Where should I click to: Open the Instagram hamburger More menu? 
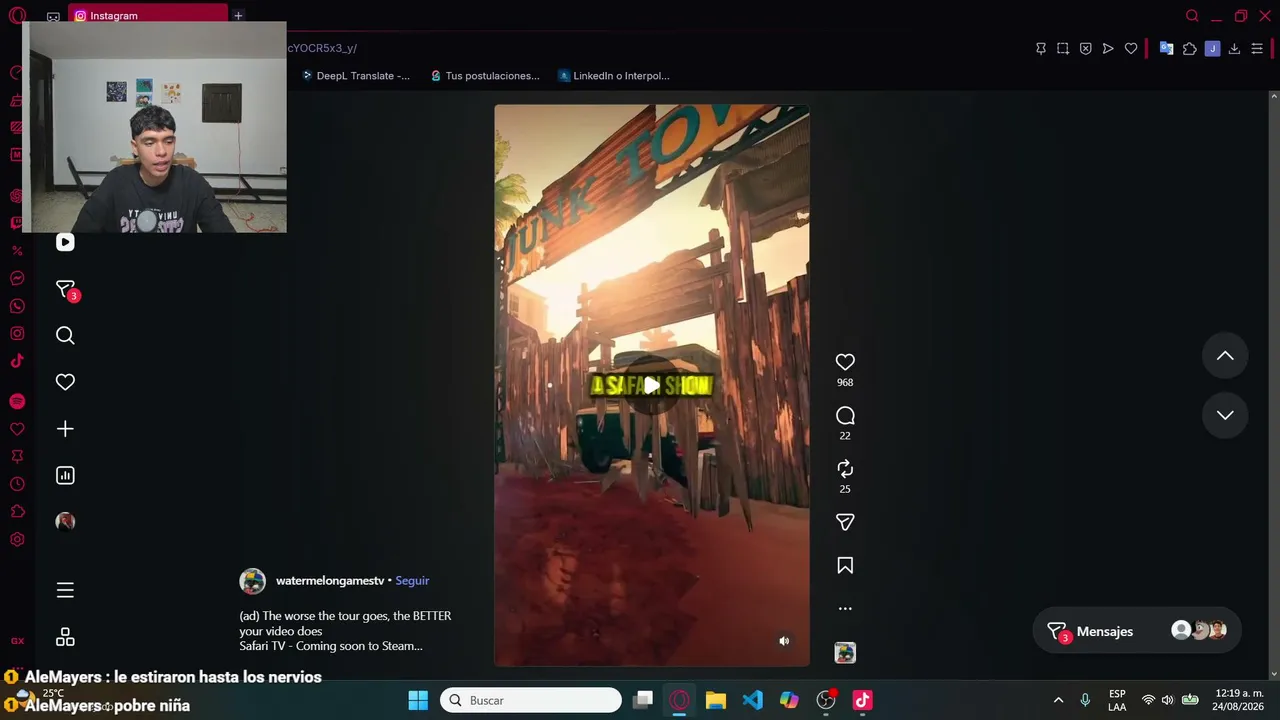tap(65, 590)
